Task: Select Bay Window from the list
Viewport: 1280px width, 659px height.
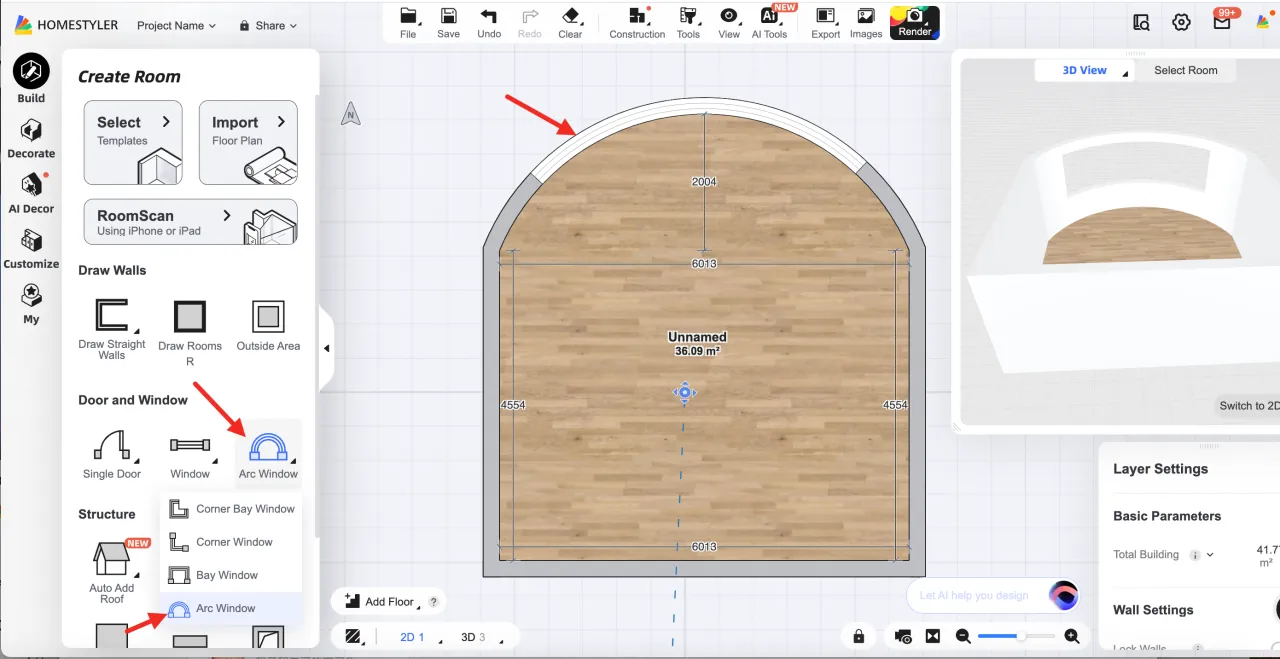Action: pos(227,575)
